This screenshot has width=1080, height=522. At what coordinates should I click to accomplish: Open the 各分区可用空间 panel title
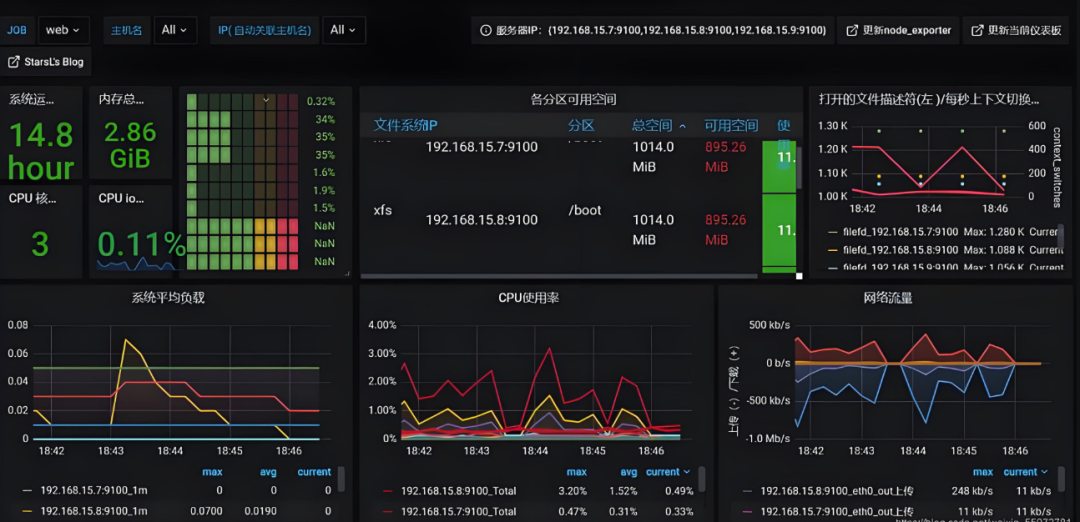click(x=573, y=99)
